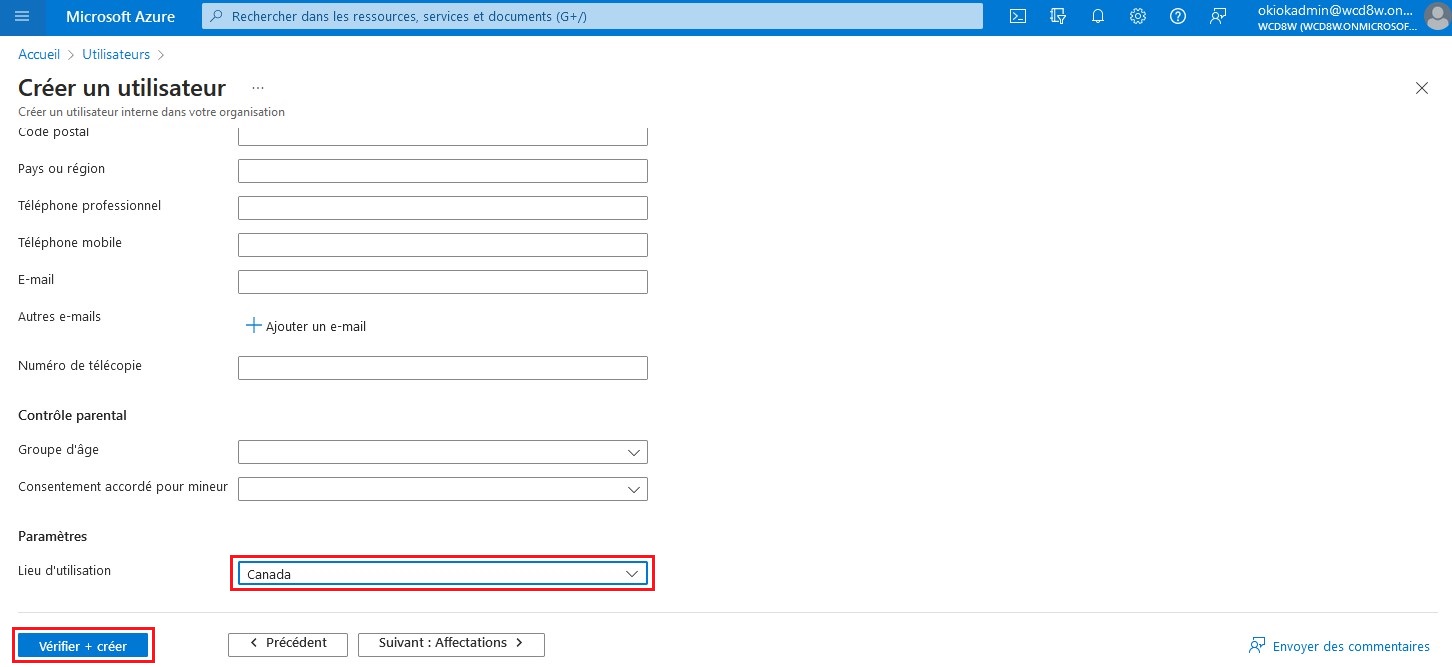The image size is (1452, 667).
Task: Close the Créer un utilisateur pane
Action: [x=1422, y=88]
